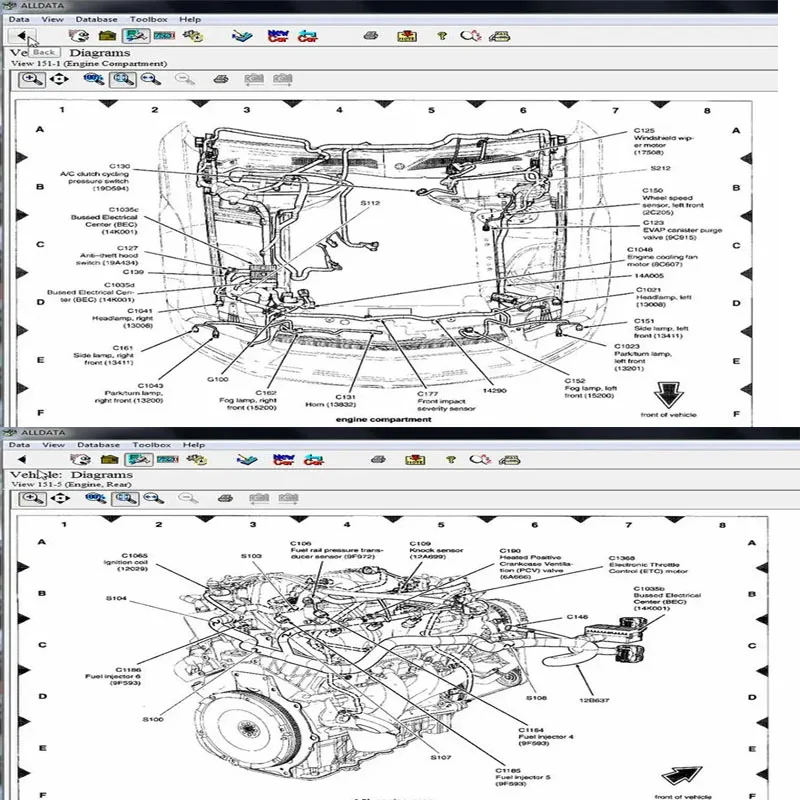Click the gears and clock icon, upper window
This screenshot has height=800, width=800.
click(x=193, y=36)
